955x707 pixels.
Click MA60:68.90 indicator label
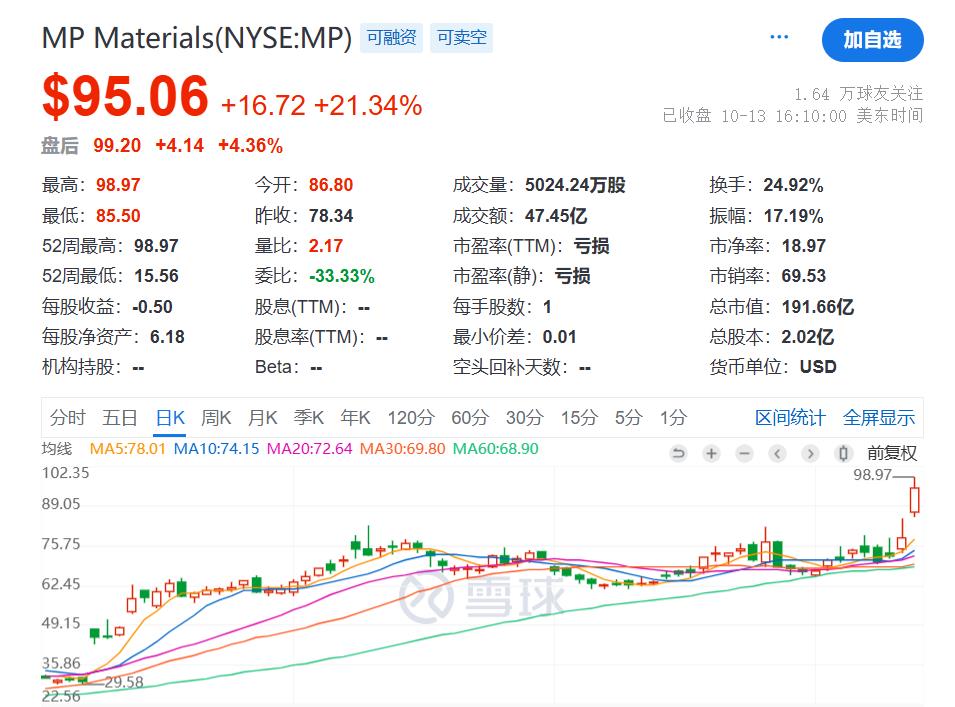pyautogui.click(x=496, y=449)
